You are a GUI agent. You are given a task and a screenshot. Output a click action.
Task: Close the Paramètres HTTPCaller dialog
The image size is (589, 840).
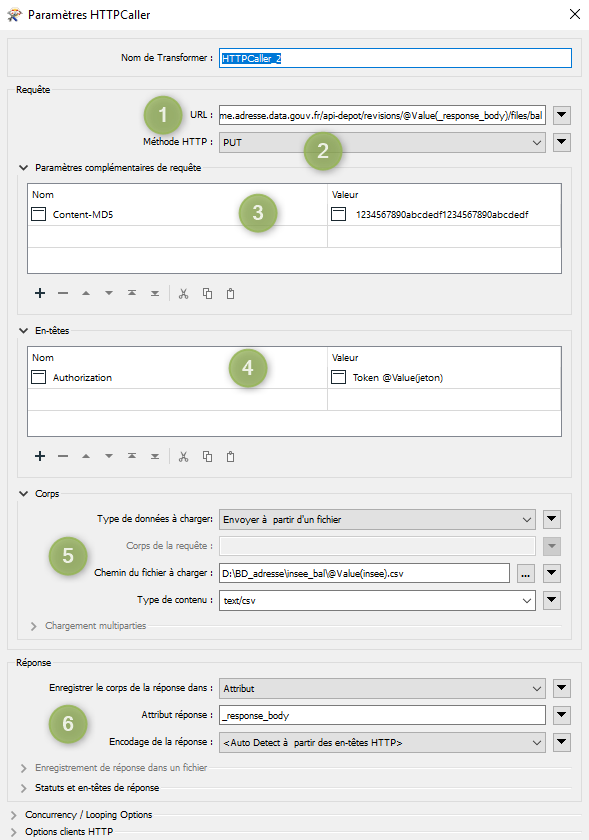pyautogui.click(x=575, y=14)
